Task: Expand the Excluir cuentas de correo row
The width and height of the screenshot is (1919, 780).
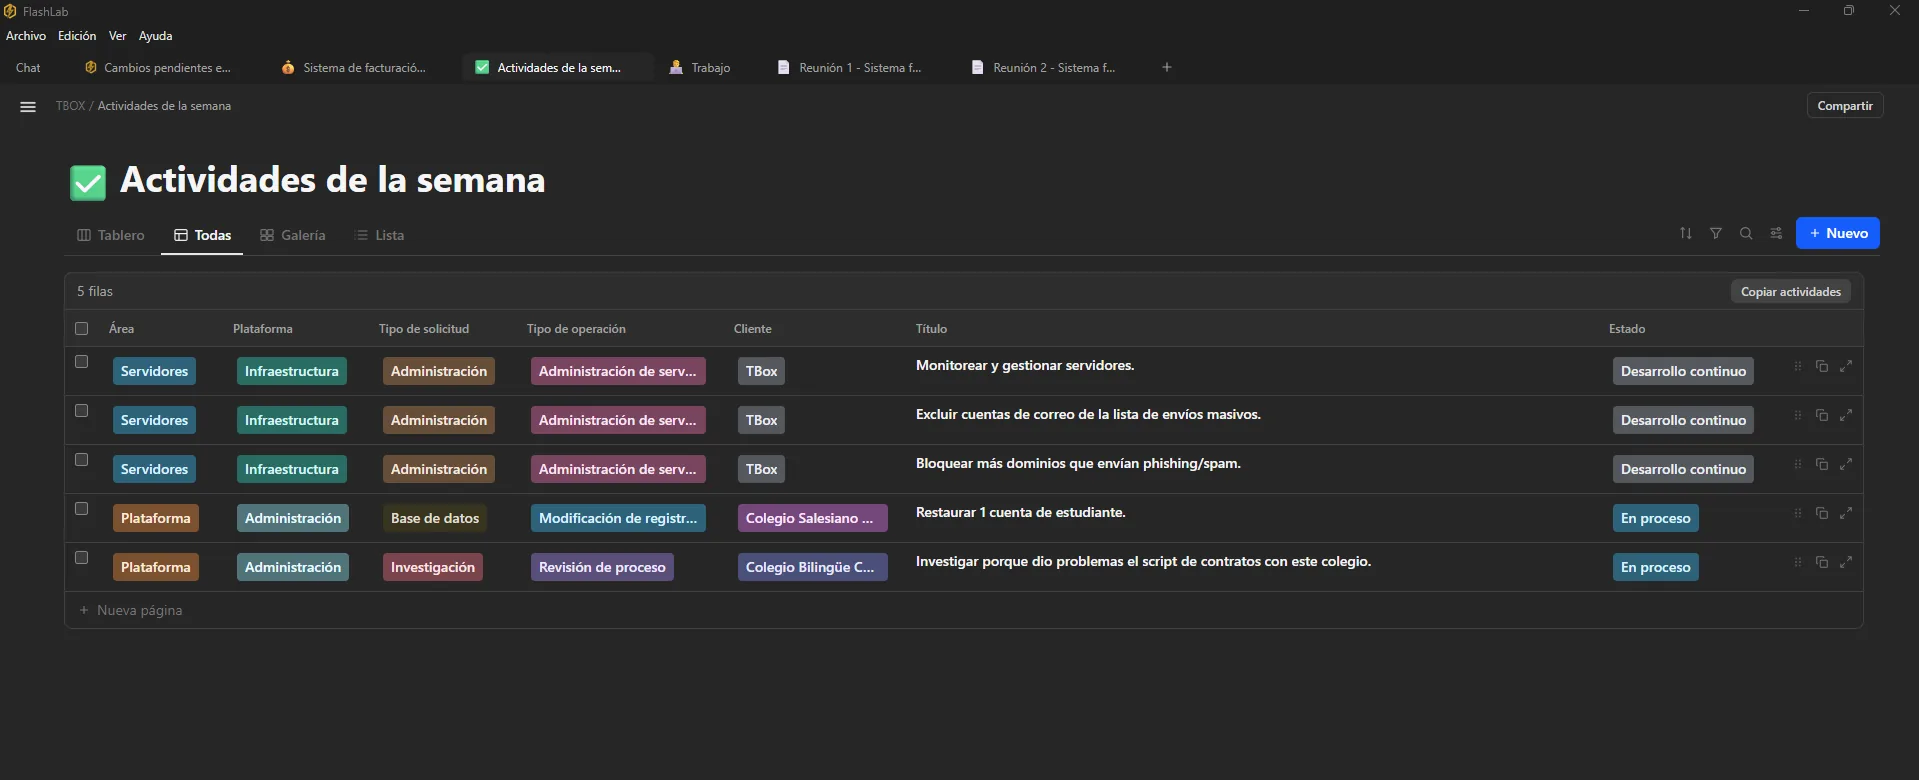Action: [1846, 415]
